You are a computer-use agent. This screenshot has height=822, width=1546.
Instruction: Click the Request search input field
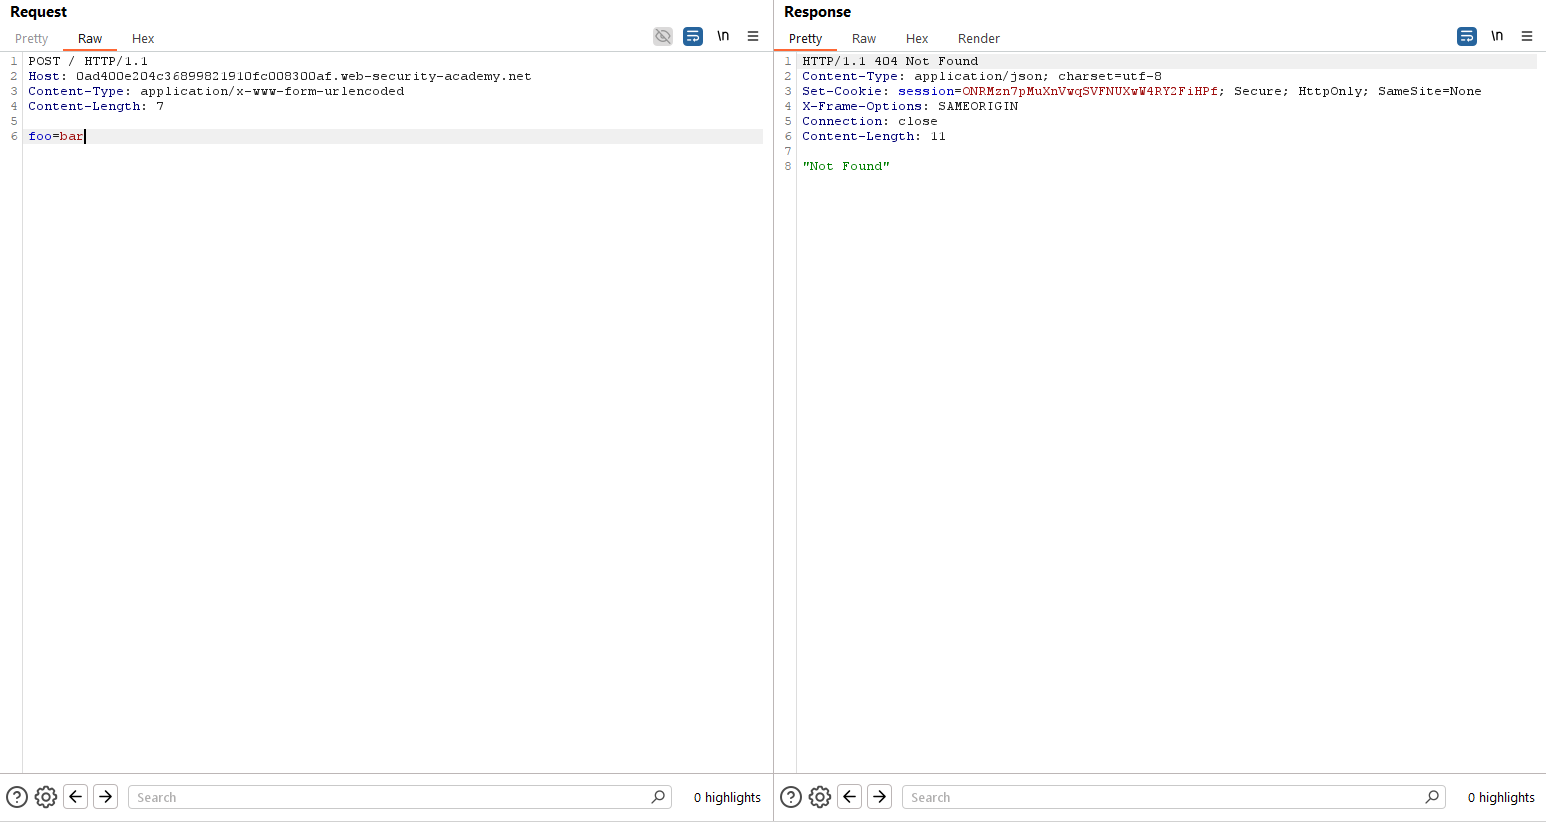(390, 797)
